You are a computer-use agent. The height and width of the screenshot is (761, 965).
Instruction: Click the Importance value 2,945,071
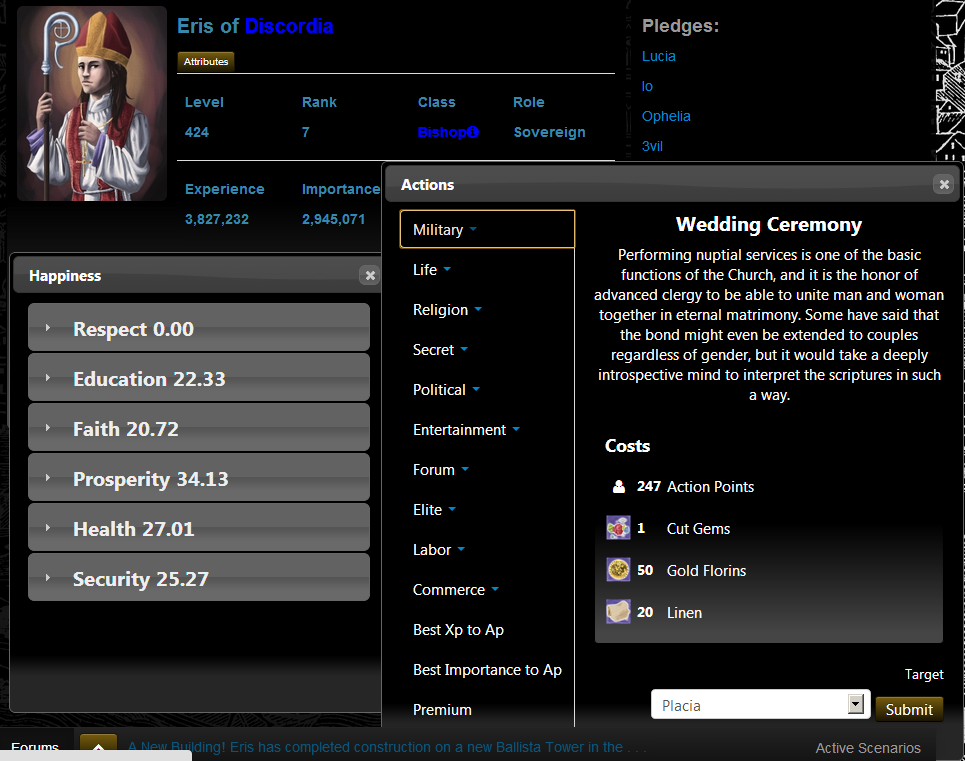click(x=333, y=219)
